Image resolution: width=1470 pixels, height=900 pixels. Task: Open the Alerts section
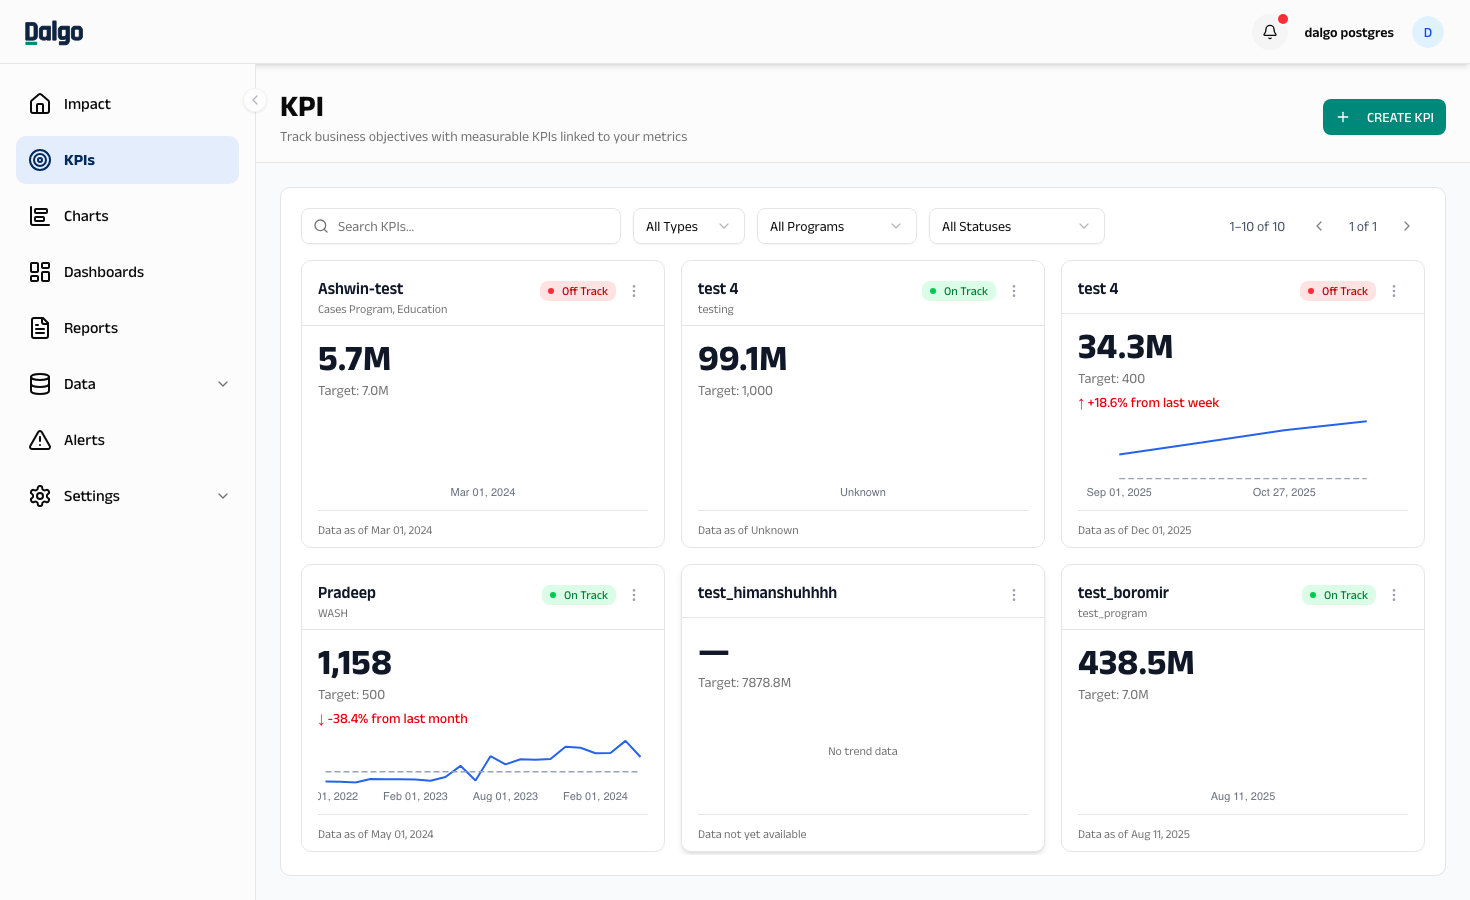click(128, 440)
